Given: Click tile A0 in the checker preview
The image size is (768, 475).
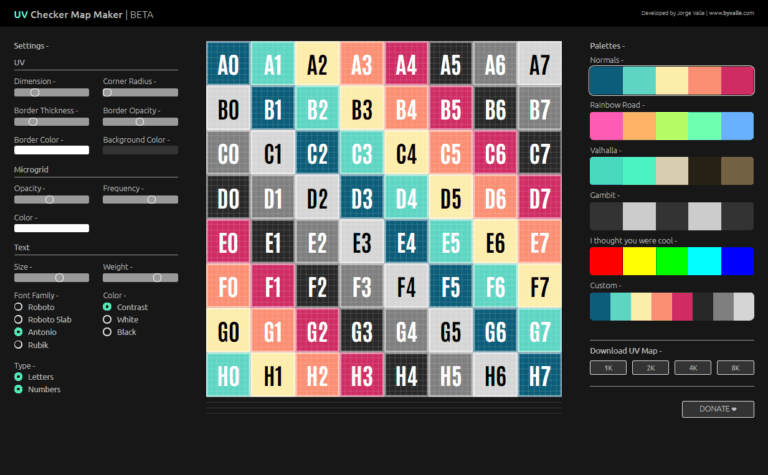Looking at the screenshot, I should click(228, 65).
